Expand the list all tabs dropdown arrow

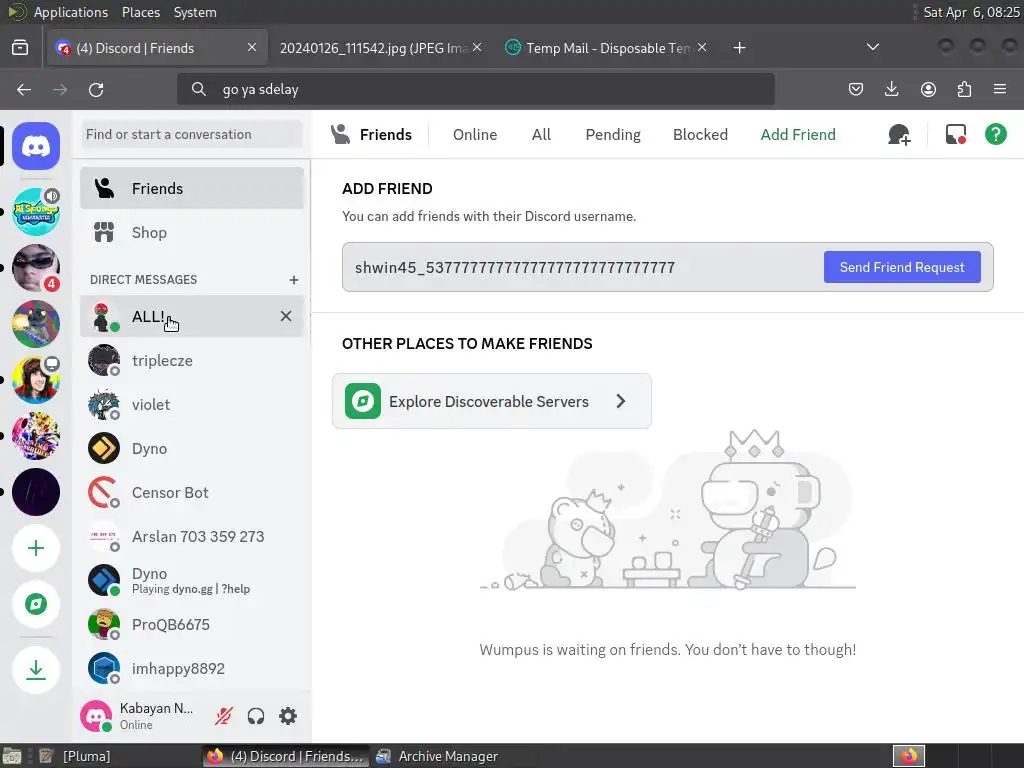point(872,47)
